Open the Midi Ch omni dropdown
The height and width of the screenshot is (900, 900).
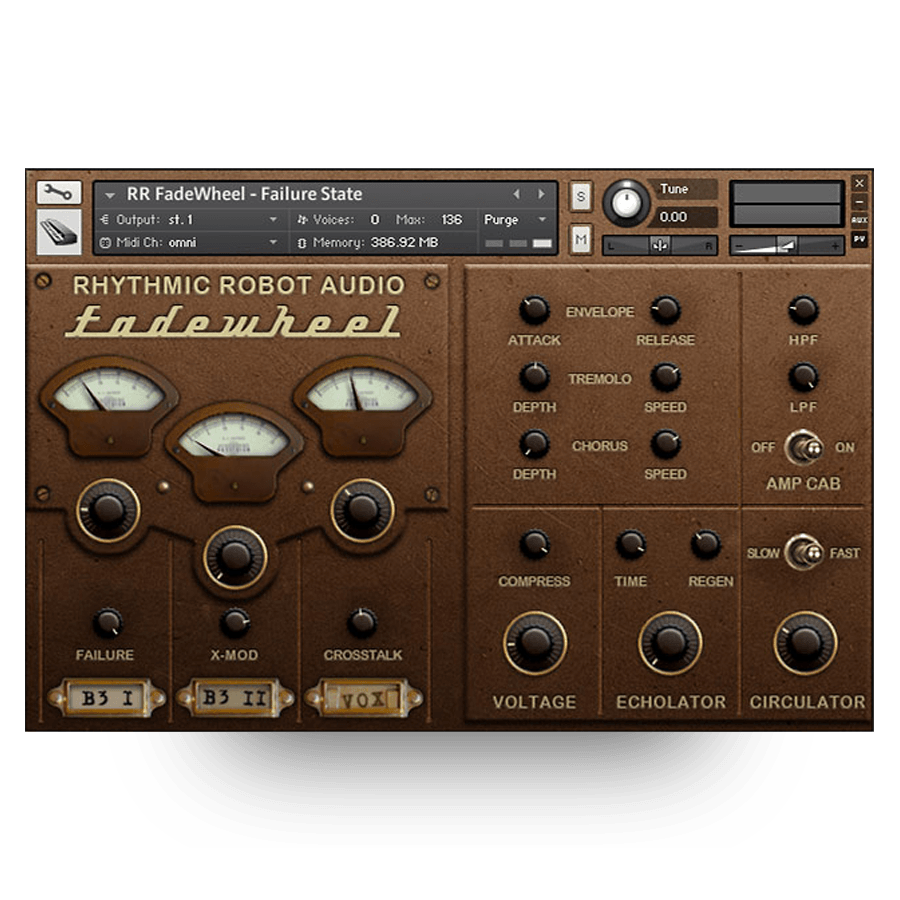coord(273,243)
